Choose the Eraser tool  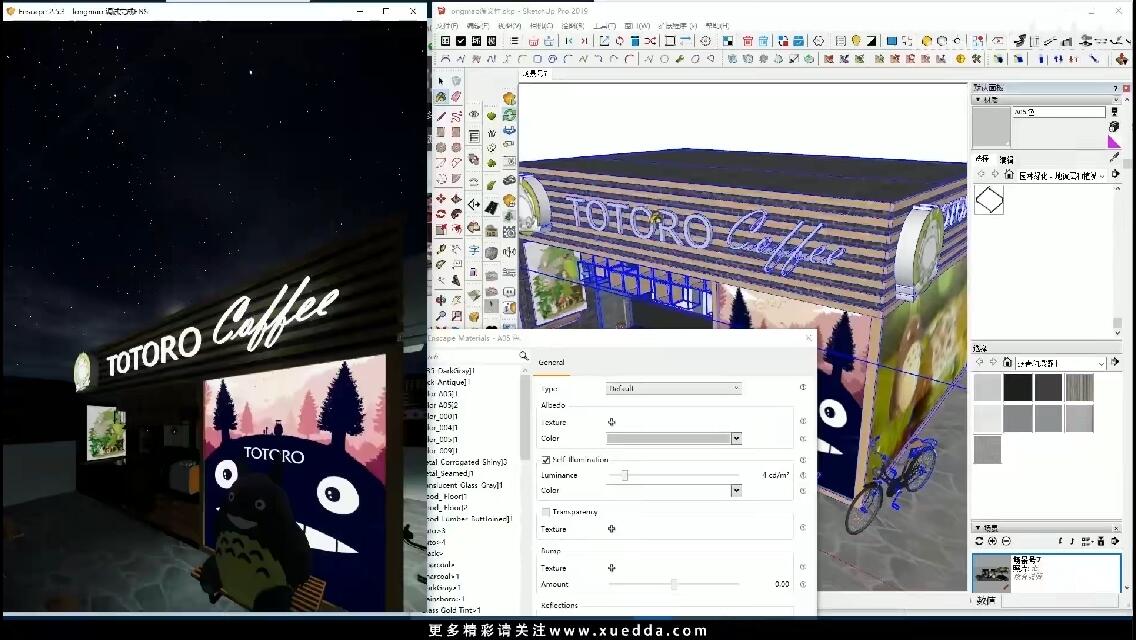click(456, 96)
